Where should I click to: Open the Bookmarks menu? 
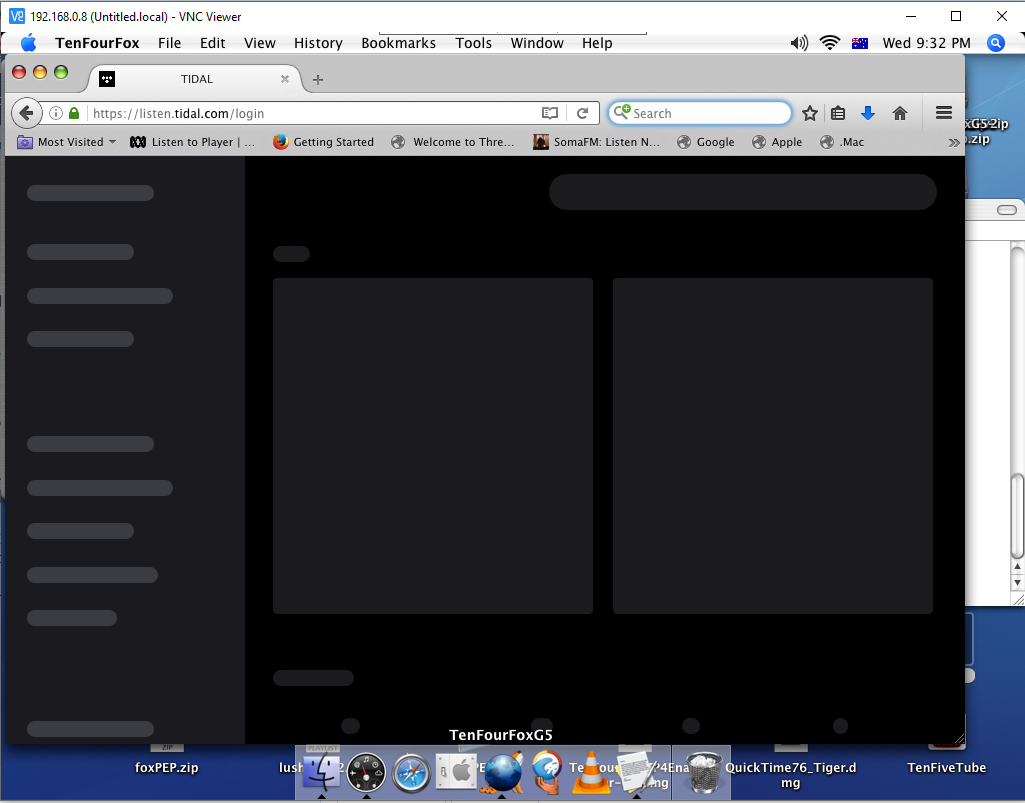(x=398, y=43)
